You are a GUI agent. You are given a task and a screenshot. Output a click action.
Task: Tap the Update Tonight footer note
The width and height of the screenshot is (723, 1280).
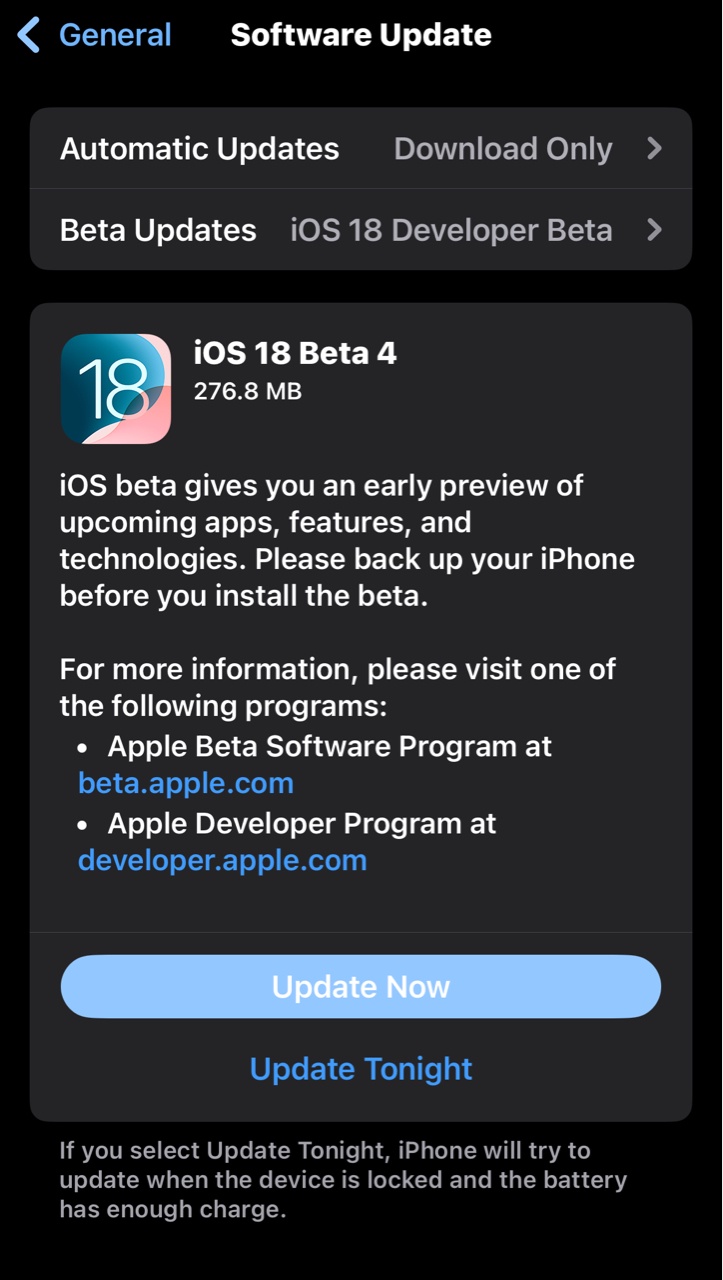pos(342,1180)
